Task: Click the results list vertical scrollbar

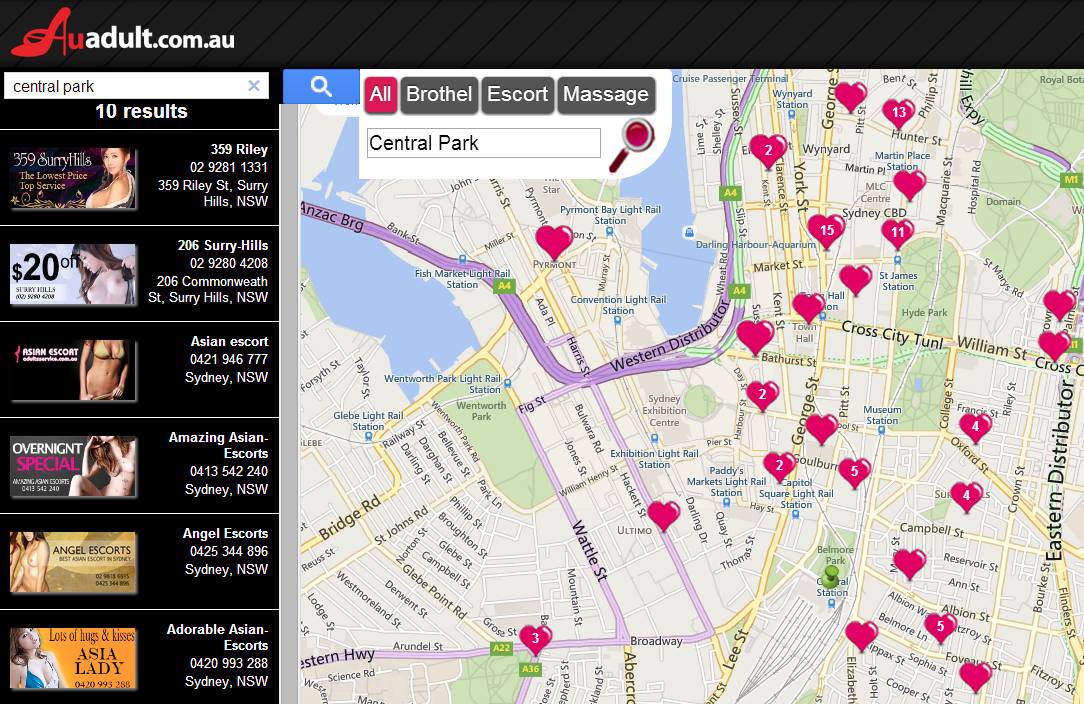Action: [x=288, y=405]
